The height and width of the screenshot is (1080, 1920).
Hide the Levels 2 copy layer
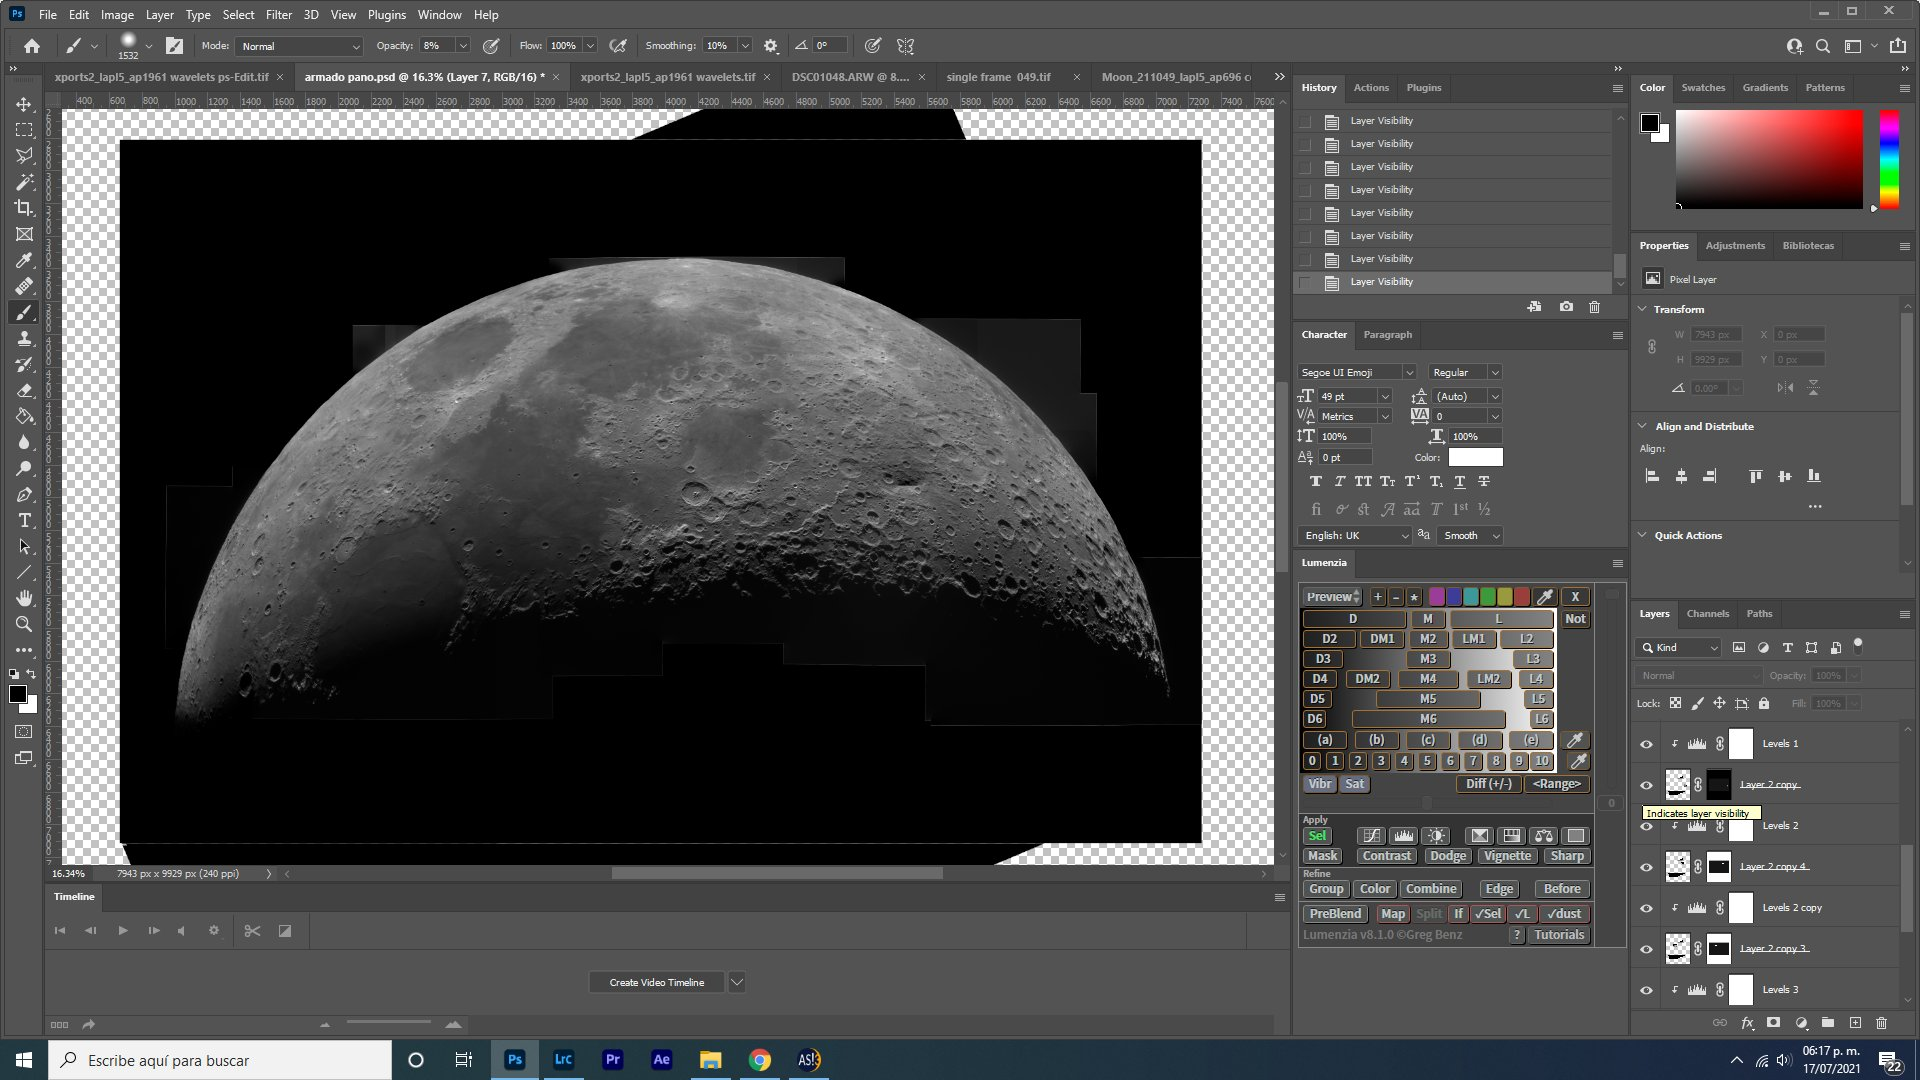[x=1646, y=908]
